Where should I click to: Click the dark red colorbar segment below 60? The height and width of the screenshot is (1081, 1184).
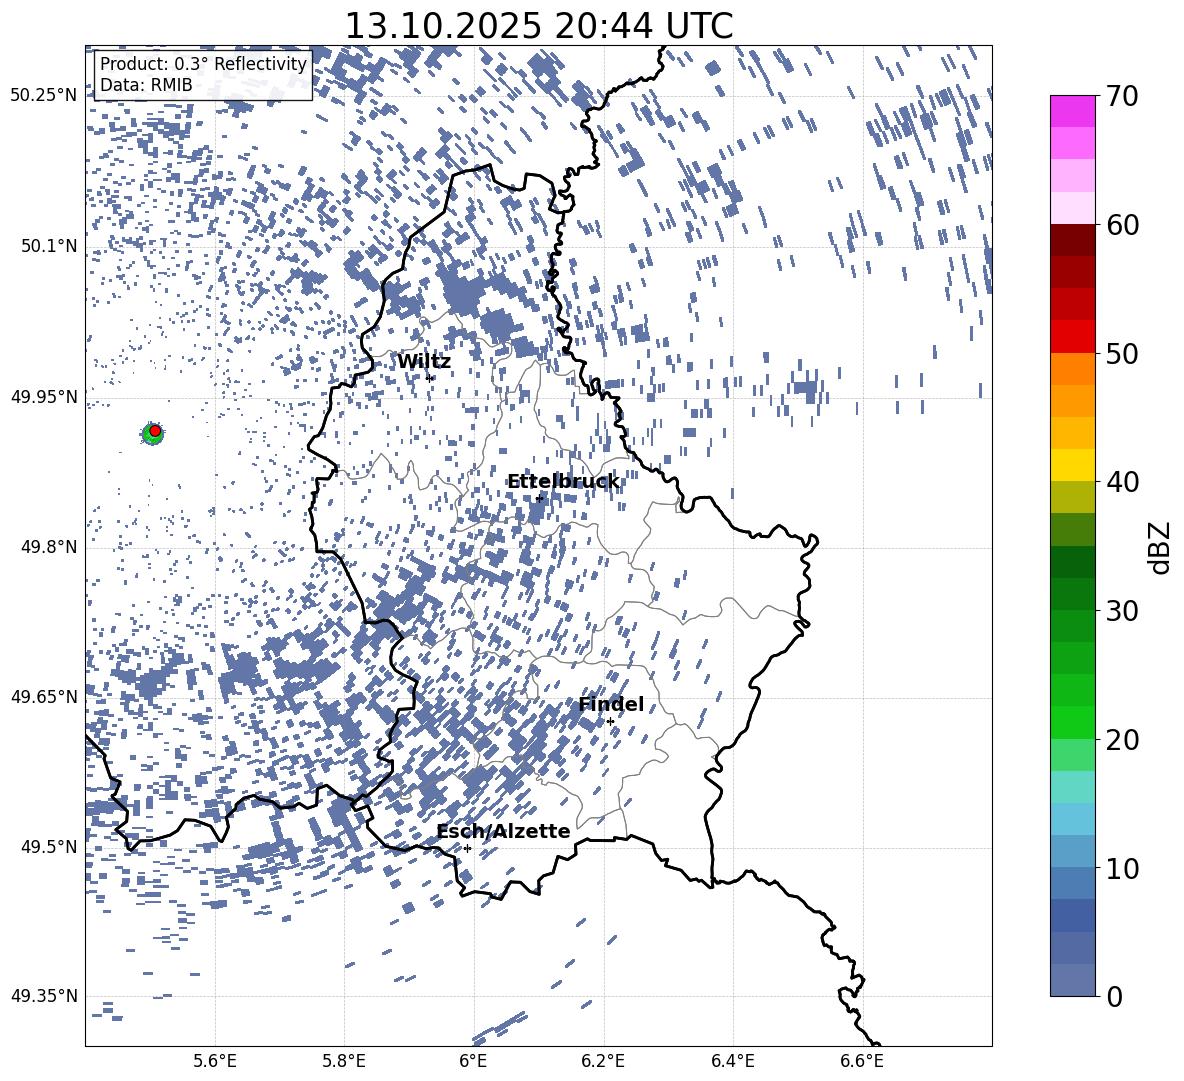(x=1072, y=240)
